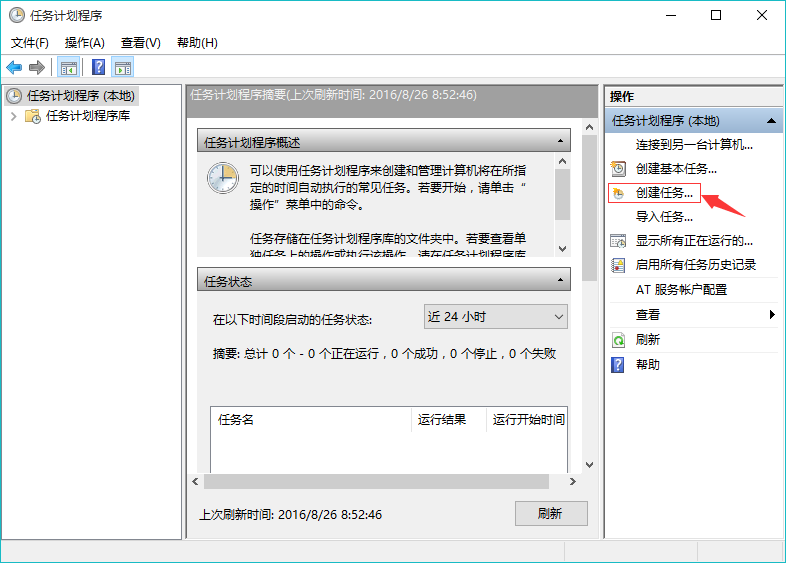Click the 启用所有任务历史记录 icon

point(619,265)
